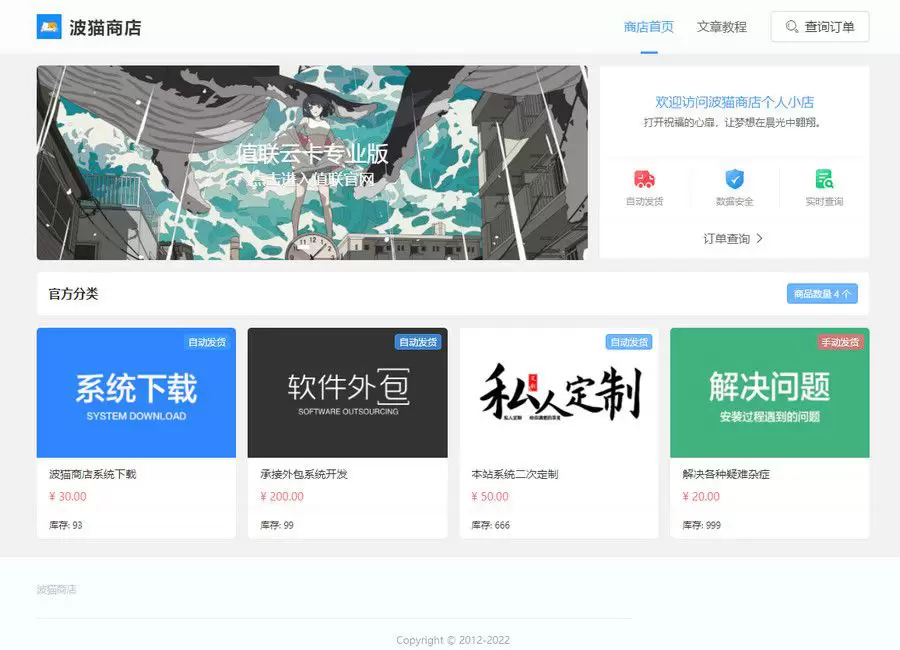Screen dimensions: 900x650
Task: Click 自动发货 tag on 系统下载 card
Action: click(x=207, y=342)
